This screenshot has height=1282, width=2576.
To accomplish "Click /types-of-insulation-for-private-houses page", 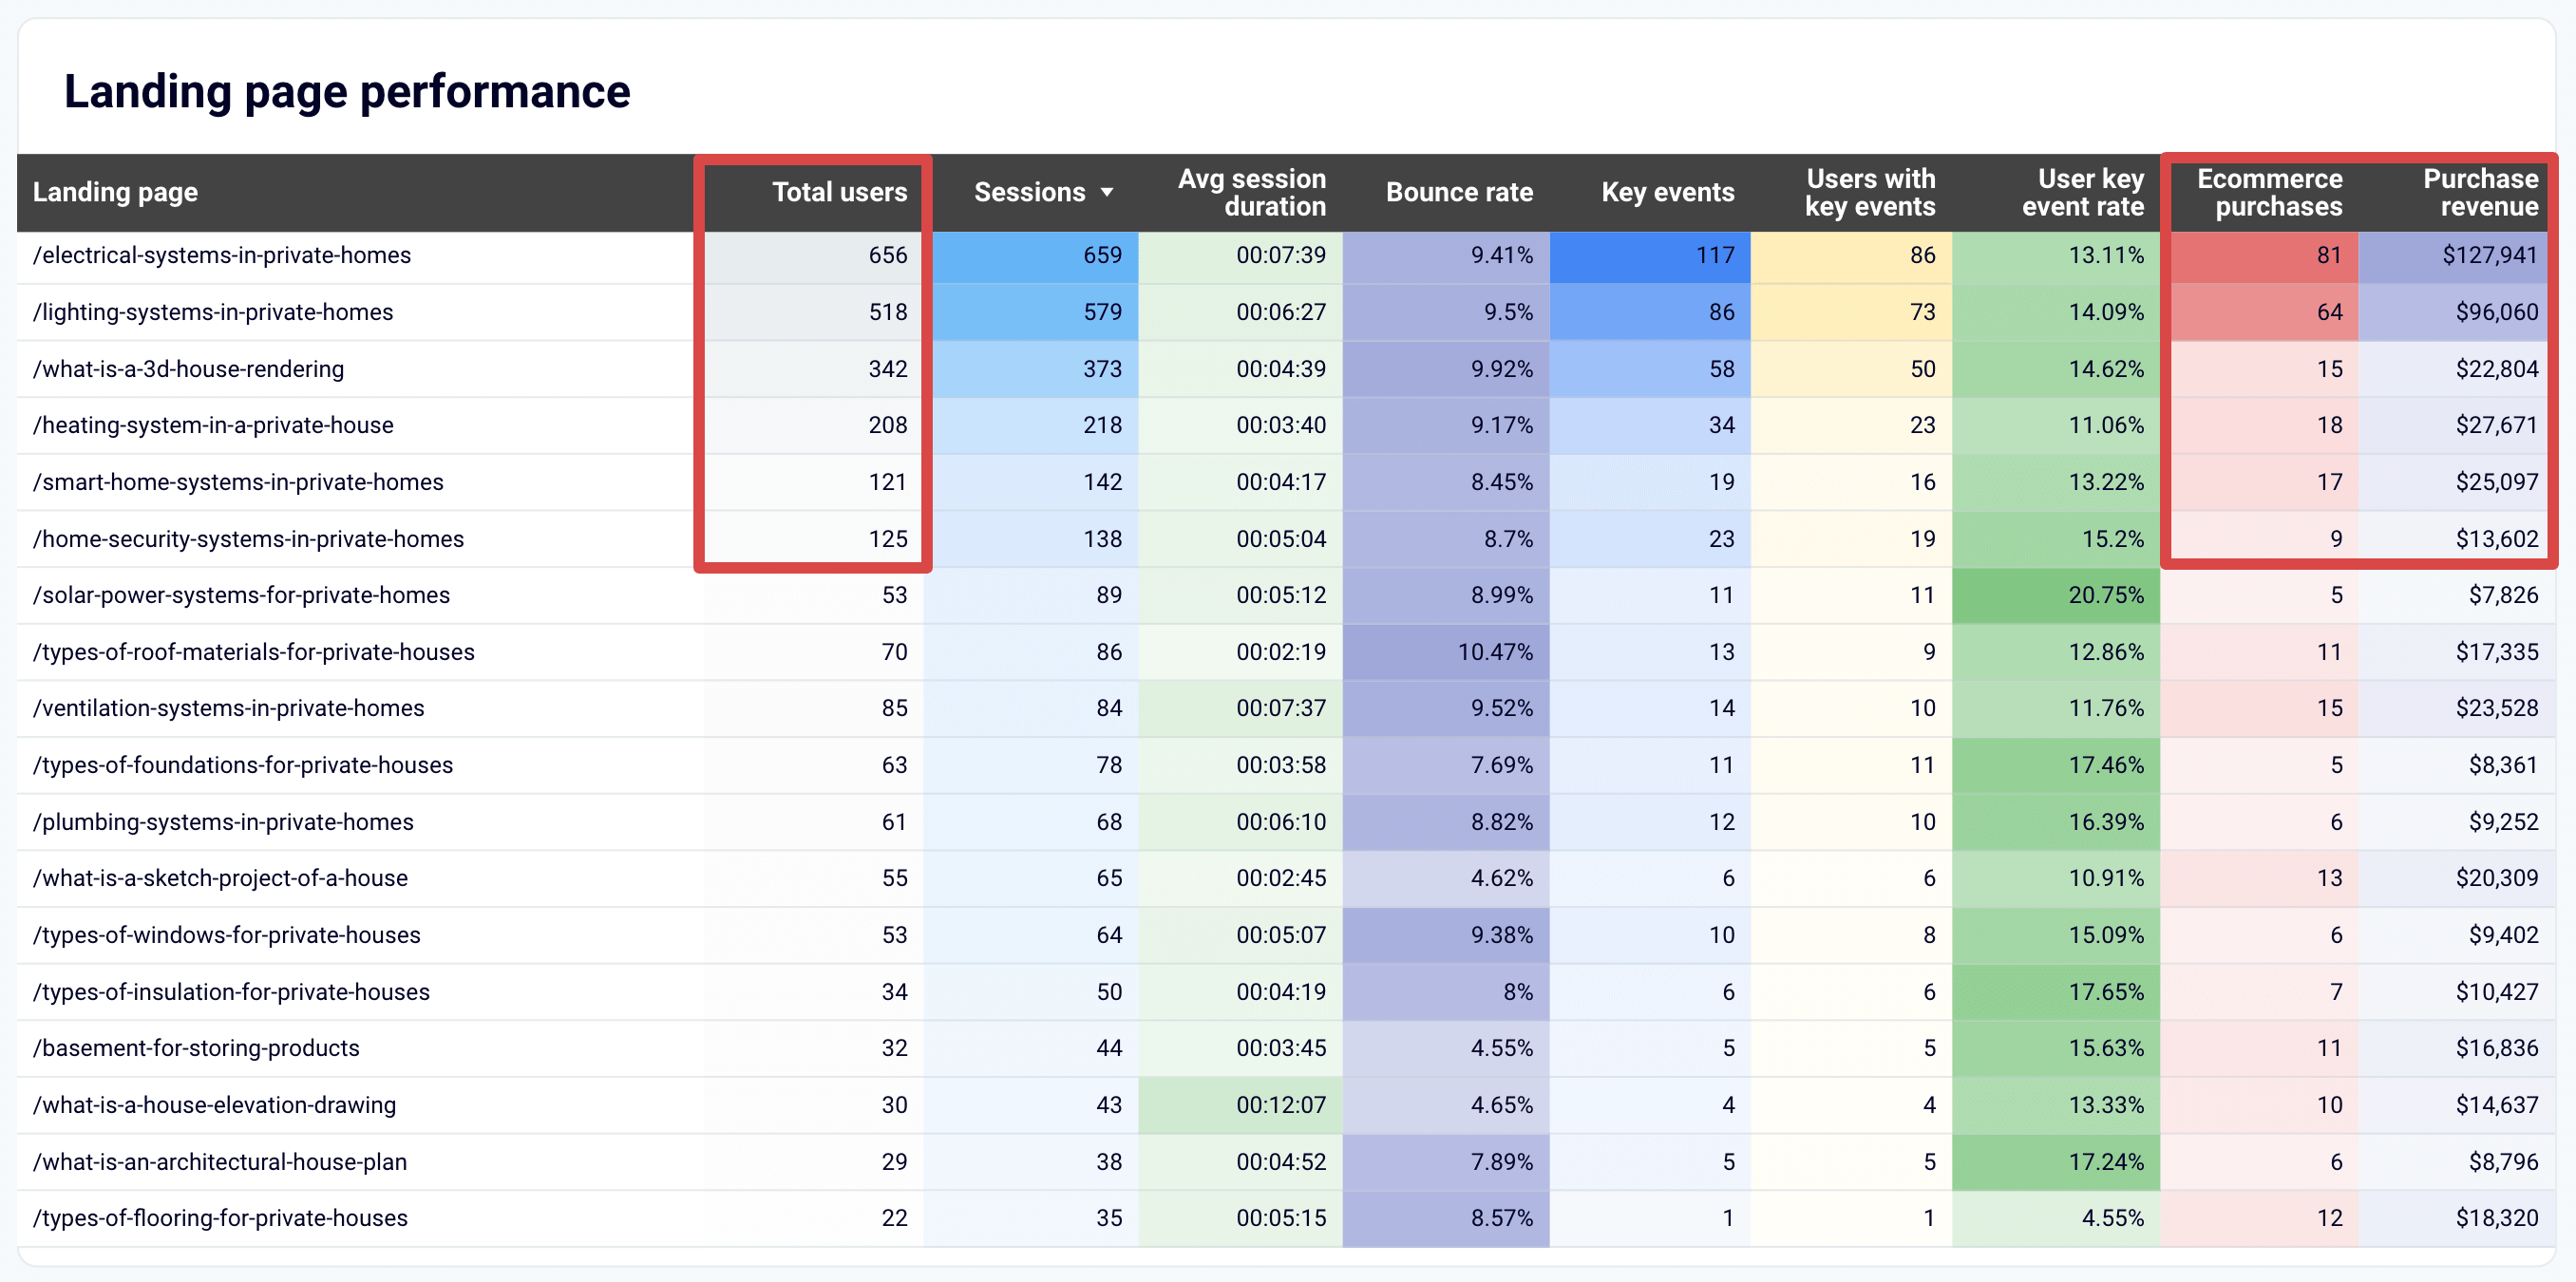I will [x=231, y=992].
